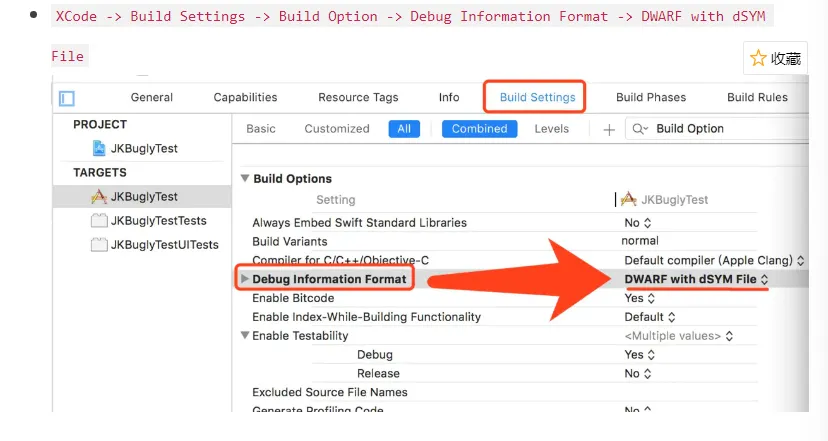The image size is (828, 441).
Task: Select the JKBuglyTest app target
Action: tap(143, 196)
